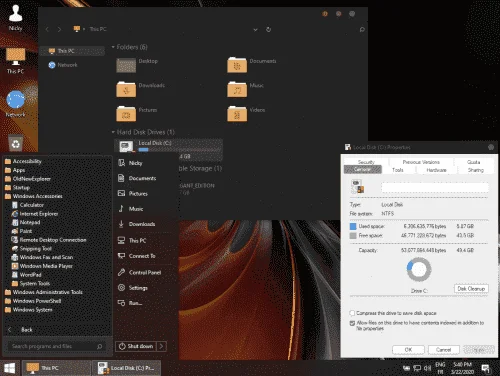500x376 pixels.
Task: Launch Paint from start menu
Action: 22,231
